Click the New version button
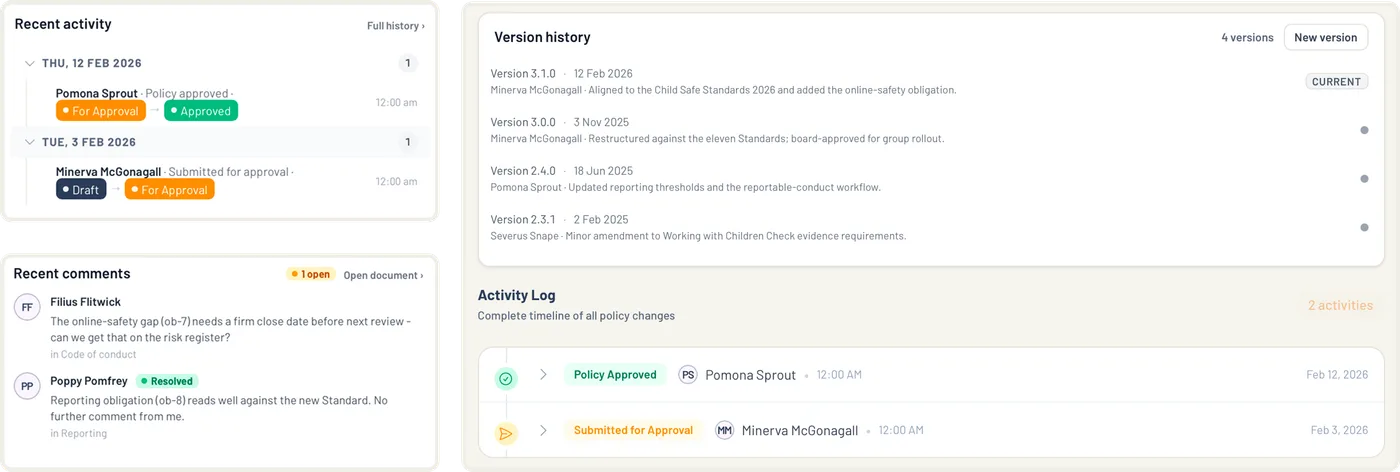1400x472 pixels. [x=1326, y=37]
